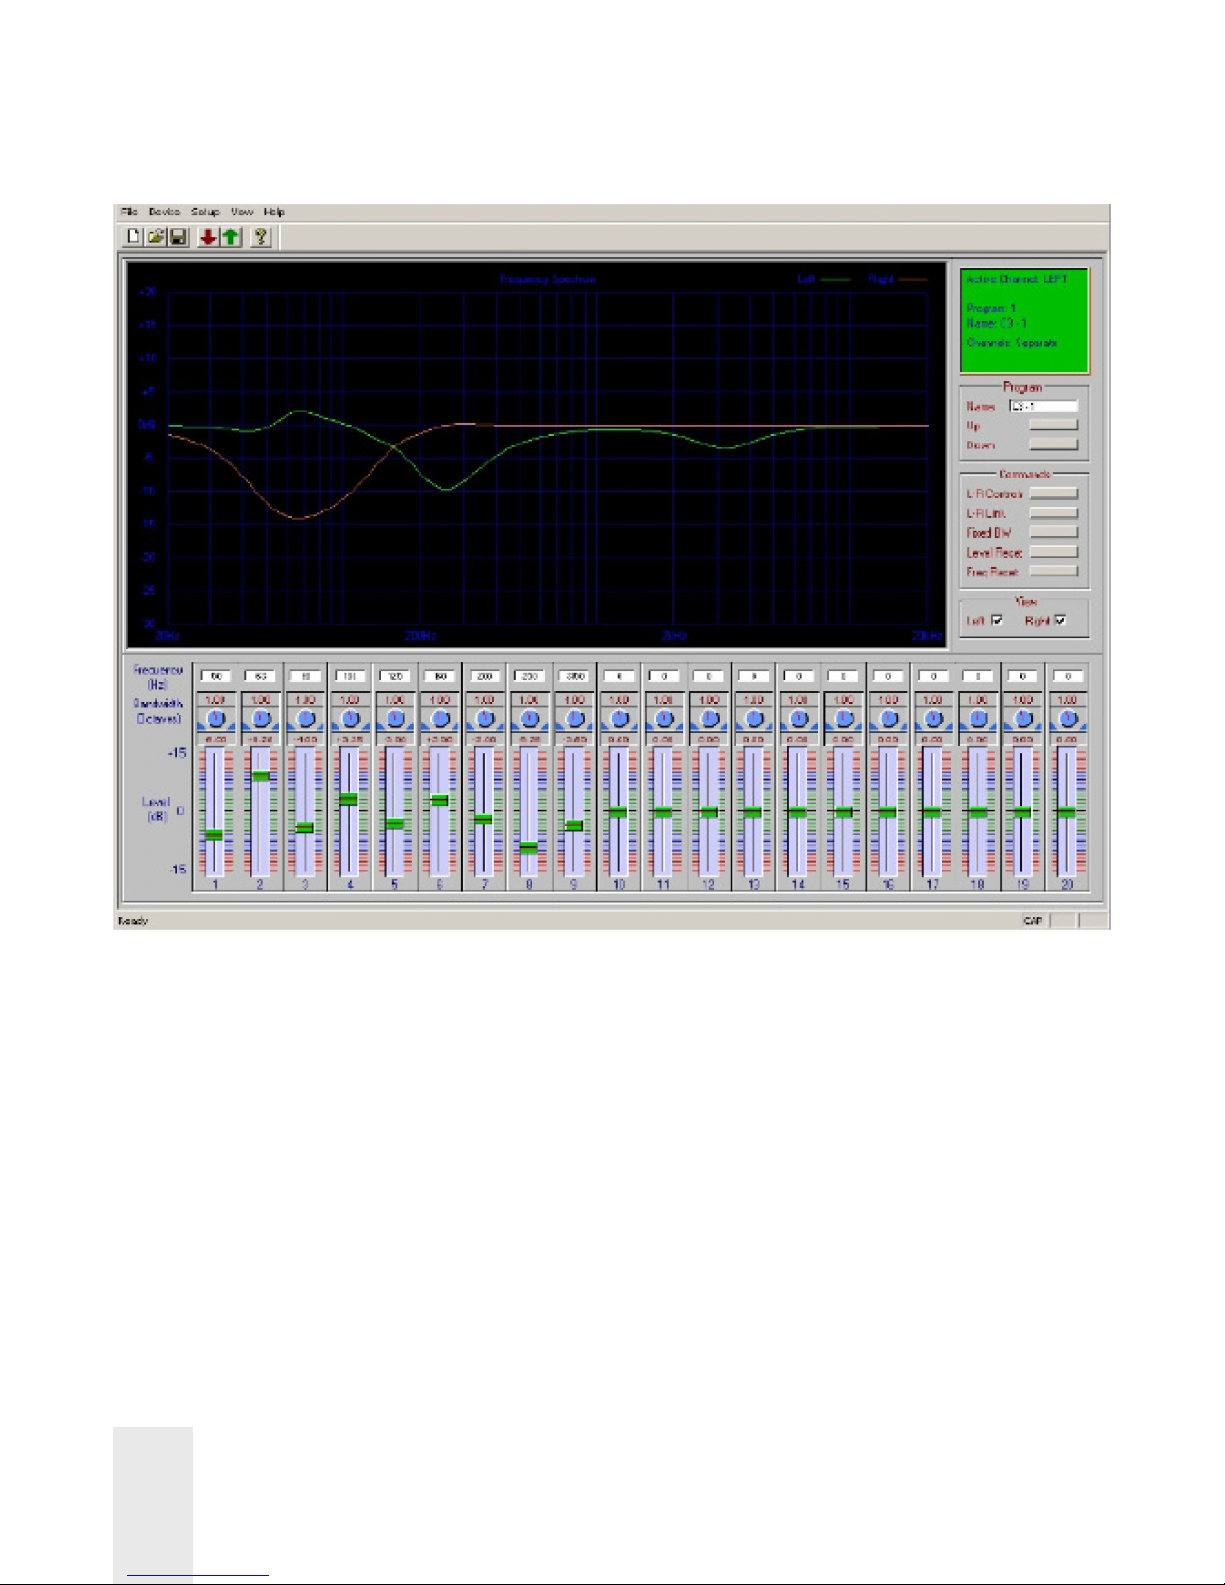Click the band 10 bandwidth knob
Viewport: 1225px width, 1585px height.
click(x=619, y=719)
